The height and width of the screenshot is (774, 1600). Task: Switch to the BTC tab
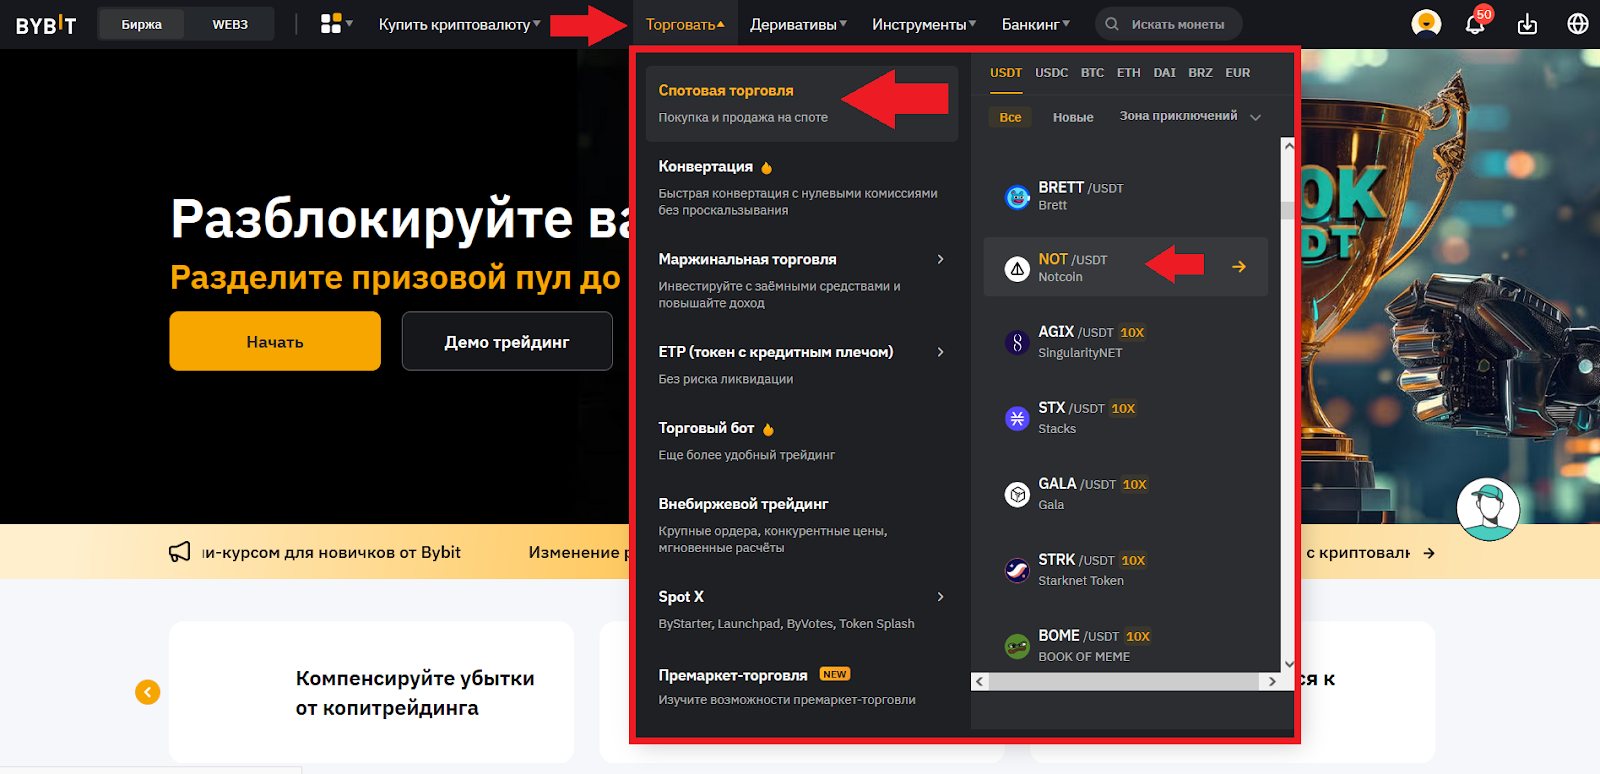click(1093, 73)
